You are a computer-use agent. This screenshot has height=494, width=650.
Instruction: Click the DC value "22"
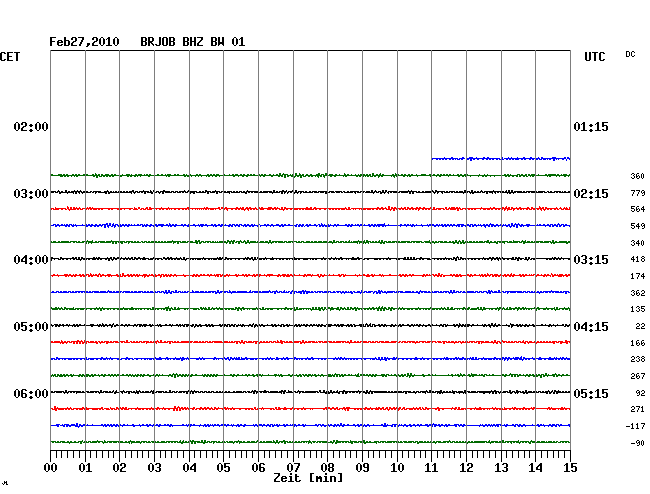(640, 326)
